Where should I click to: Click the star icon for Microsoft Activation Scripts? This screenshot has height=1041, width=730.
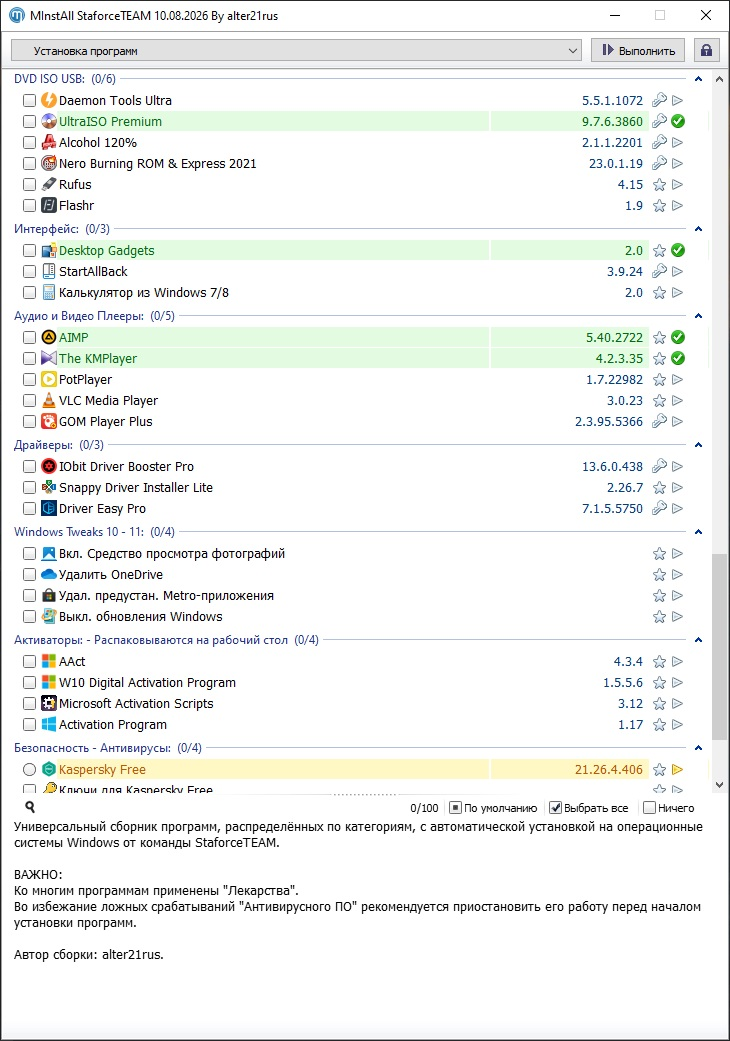[x=659, y=704]
